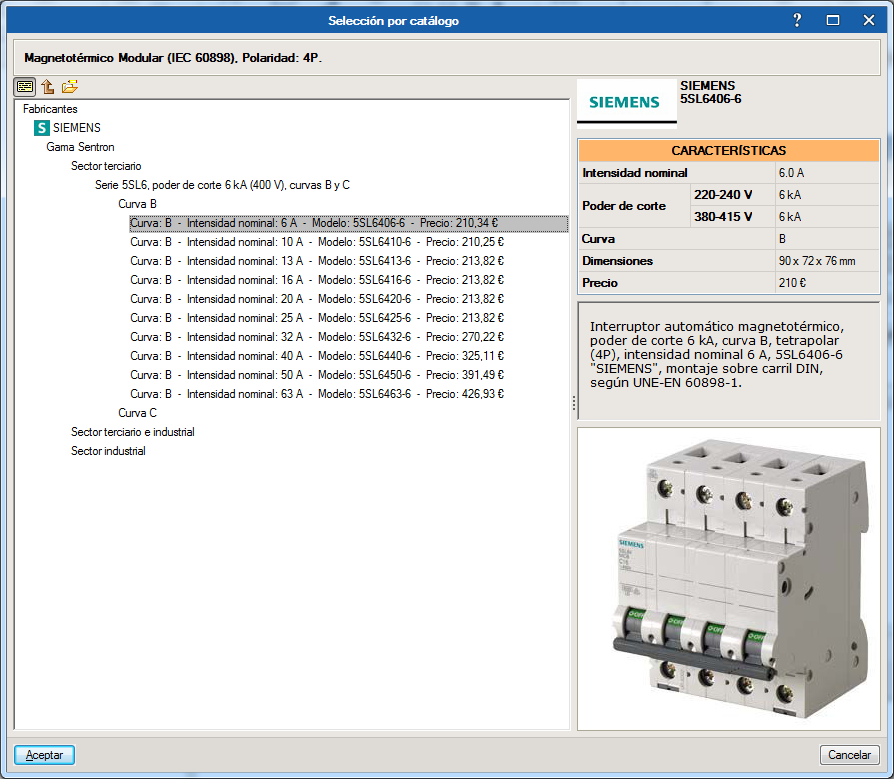Click the vertical splitter handle between panels
Viewport: 894px width, 779px height.
coord(574,404)
